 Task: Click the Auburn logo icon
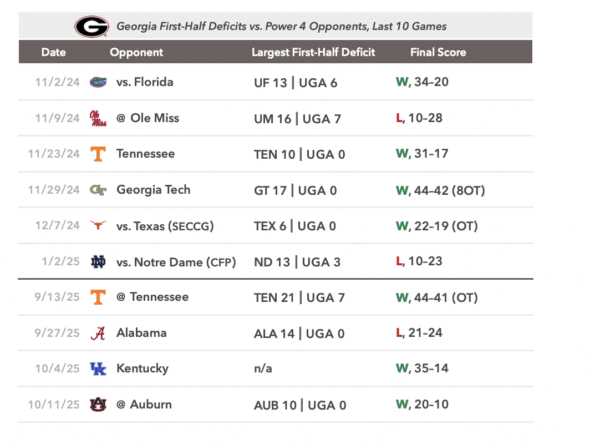click(98, 405)
